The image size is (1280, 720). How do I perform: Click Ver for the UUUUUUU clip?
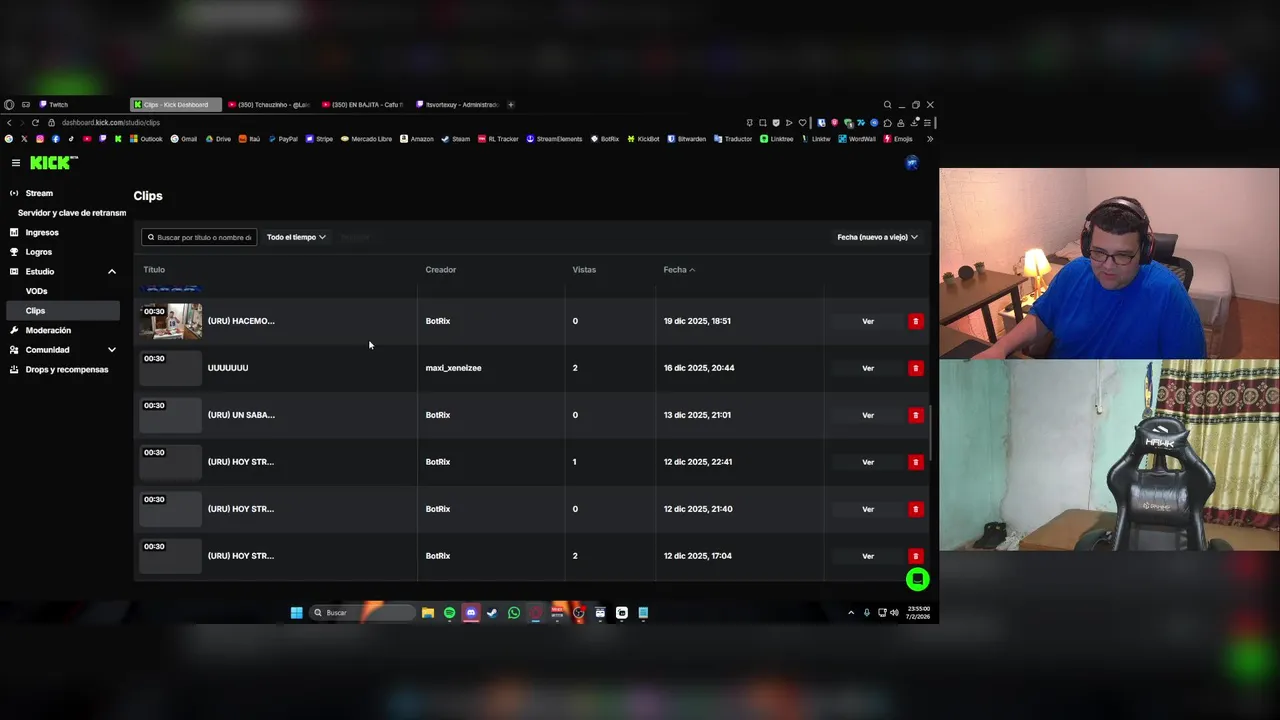pyautogui.click(x=868, y=368)
